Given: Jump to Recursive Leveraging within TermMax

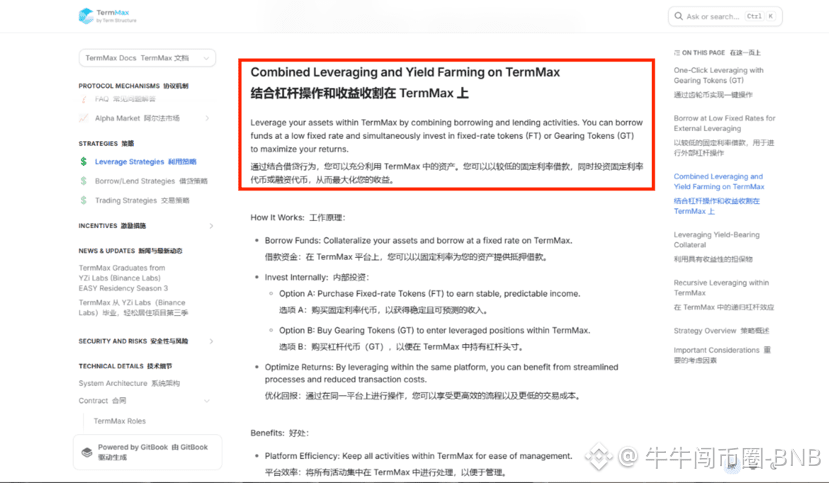Looking at the screenshot, I should pos(724,295).
